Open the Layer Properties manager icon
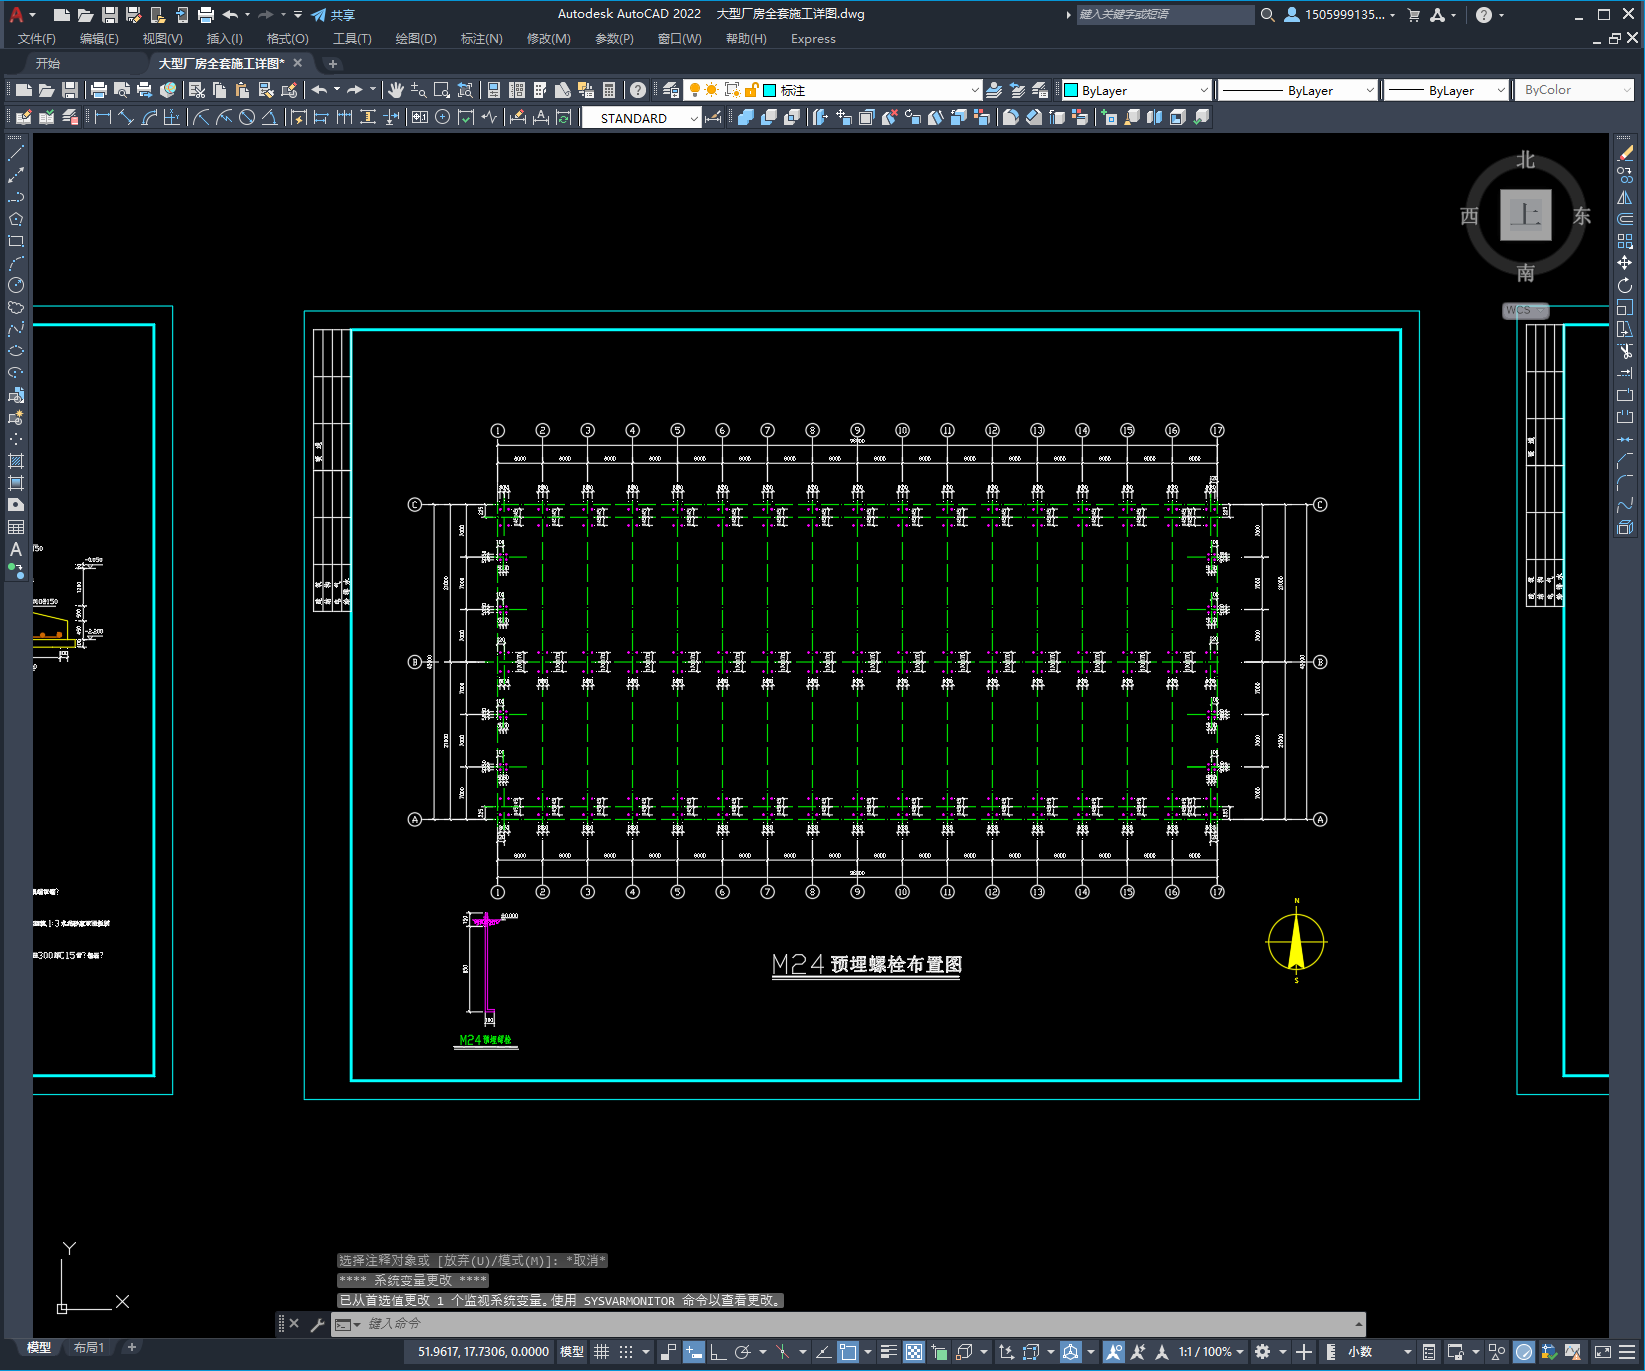Viewport: 1645px width, 1371px height. click(x=671, y=90)
